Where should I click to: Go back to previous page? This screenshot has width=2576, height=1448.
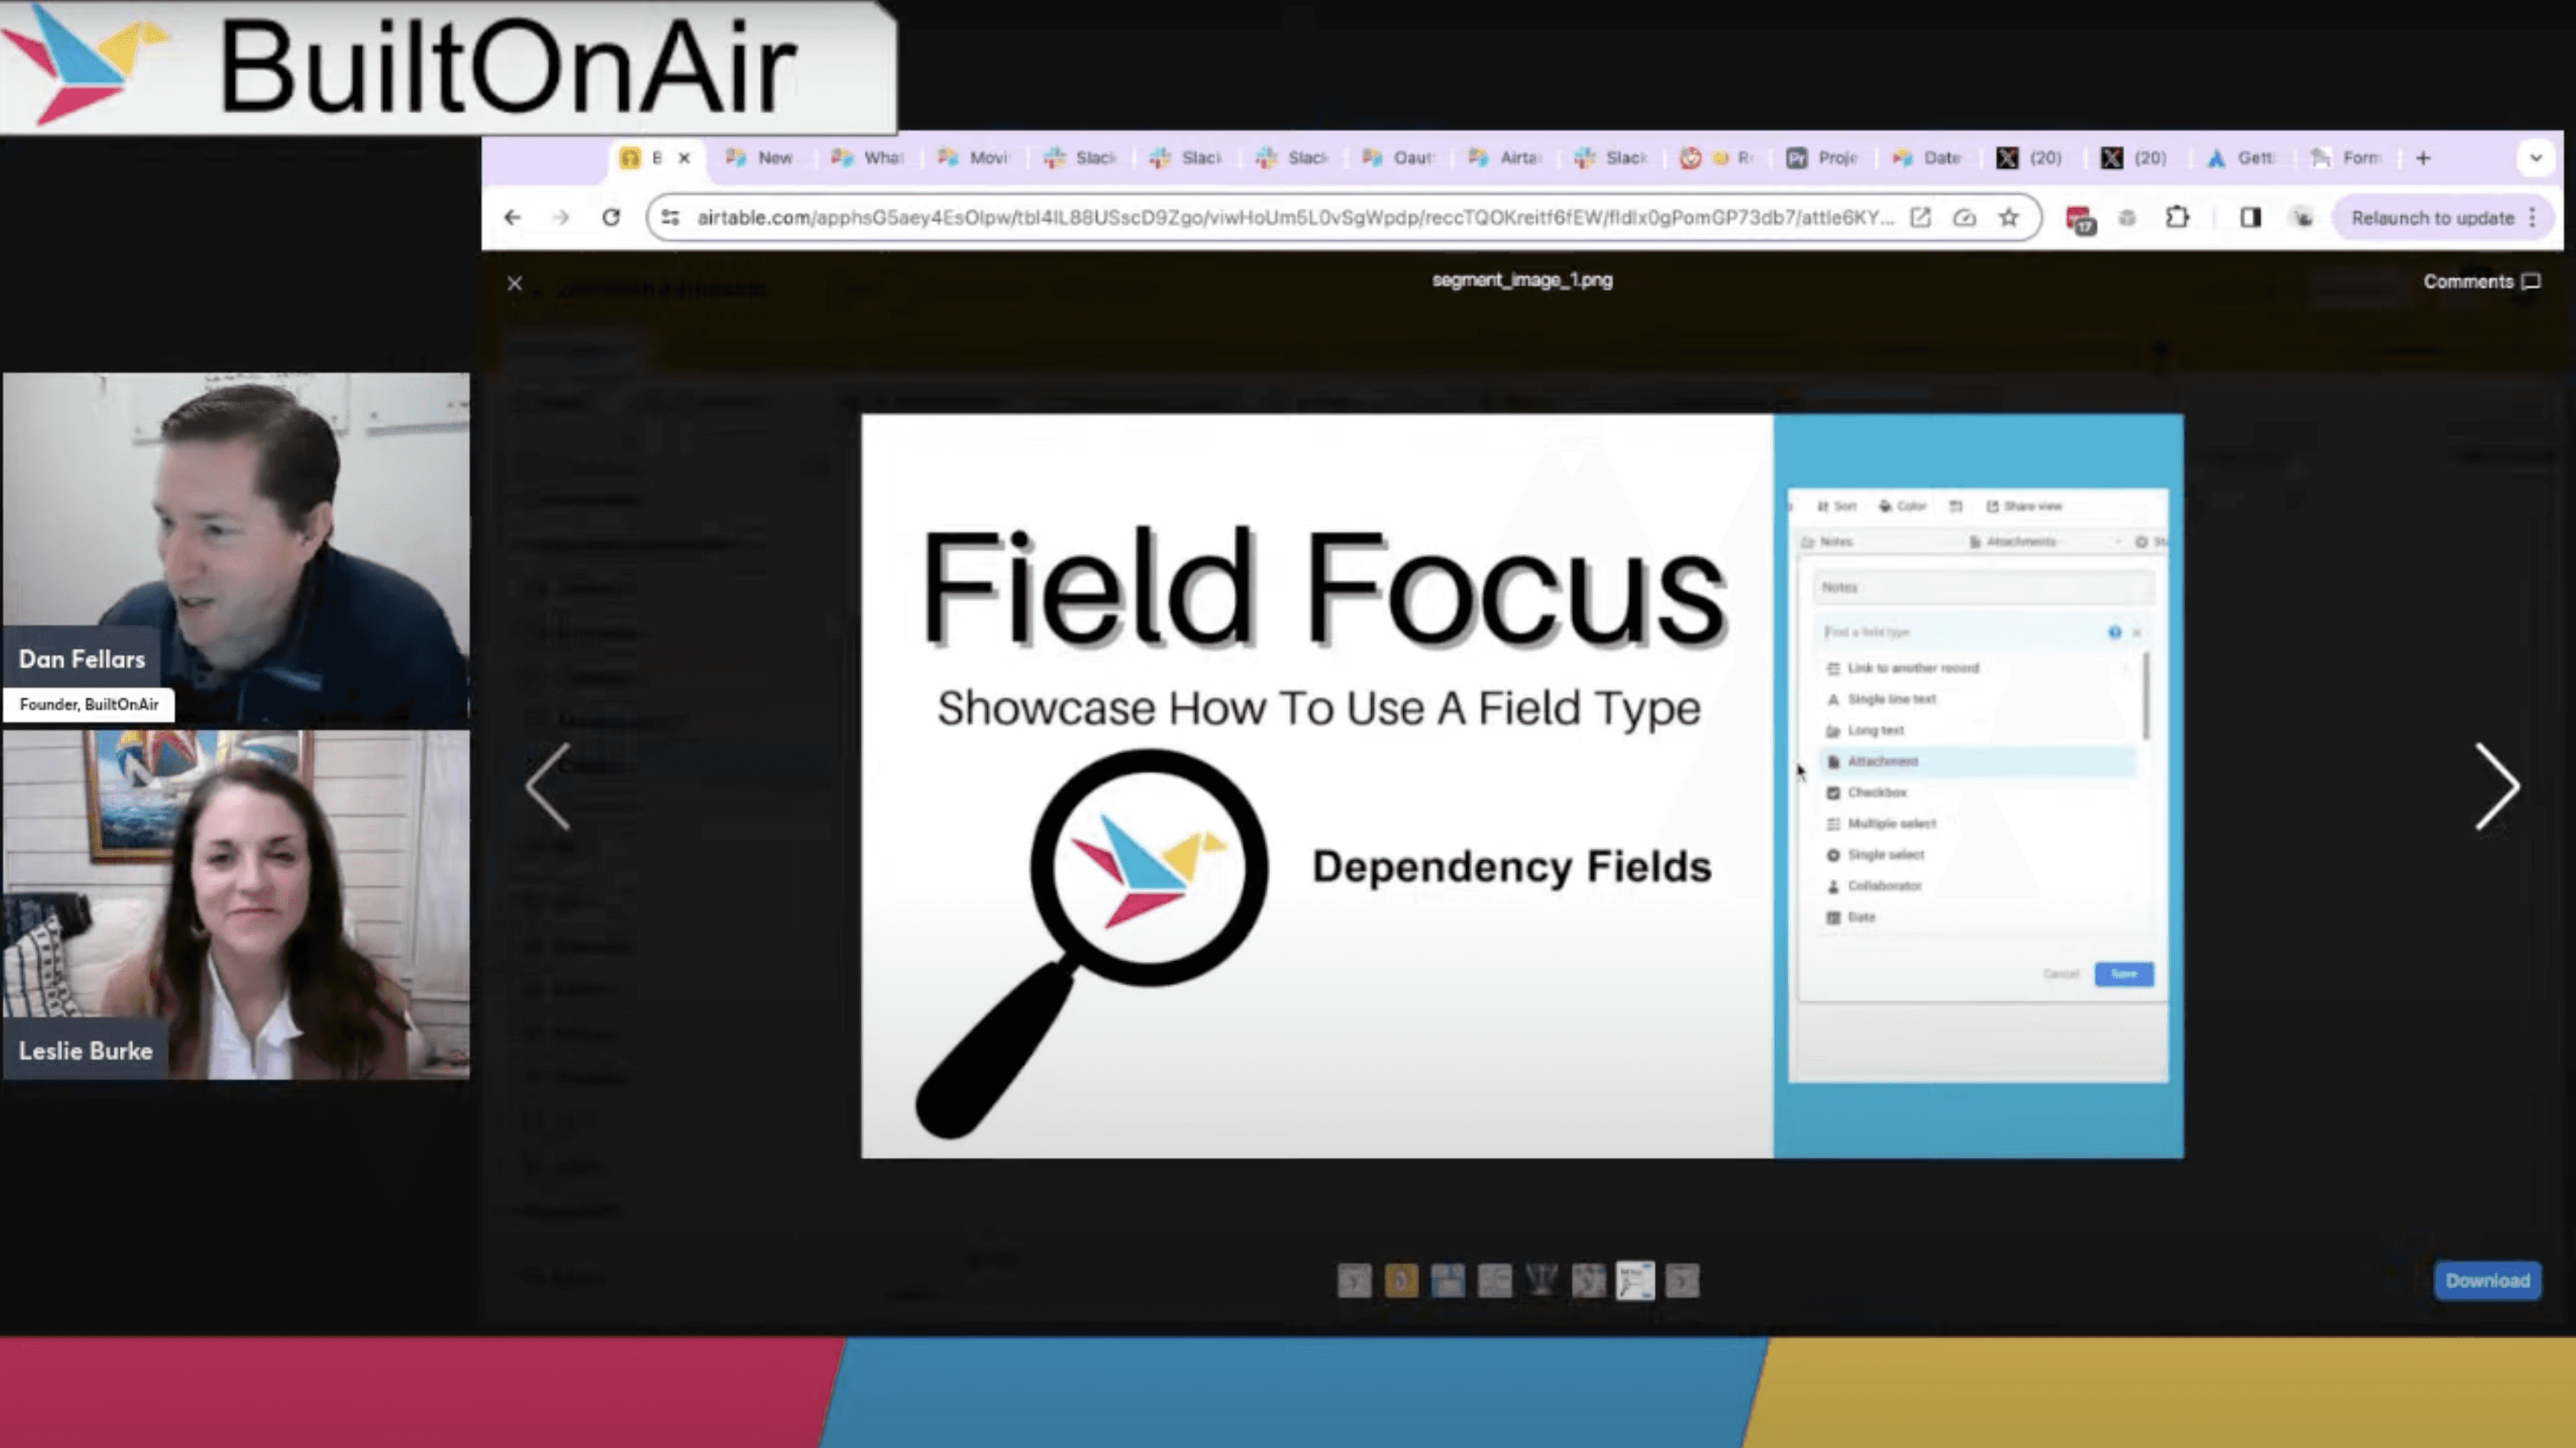pyautogui.click(x=513, y=218)
